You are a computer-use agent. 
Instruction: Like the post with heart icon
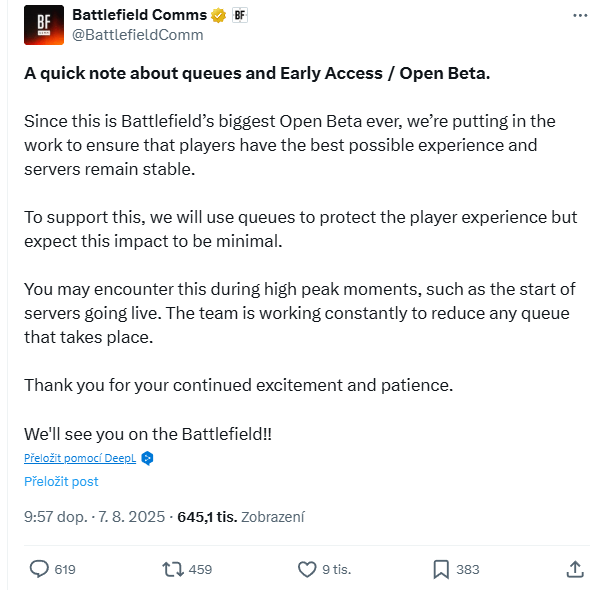(x=307, y=569)
